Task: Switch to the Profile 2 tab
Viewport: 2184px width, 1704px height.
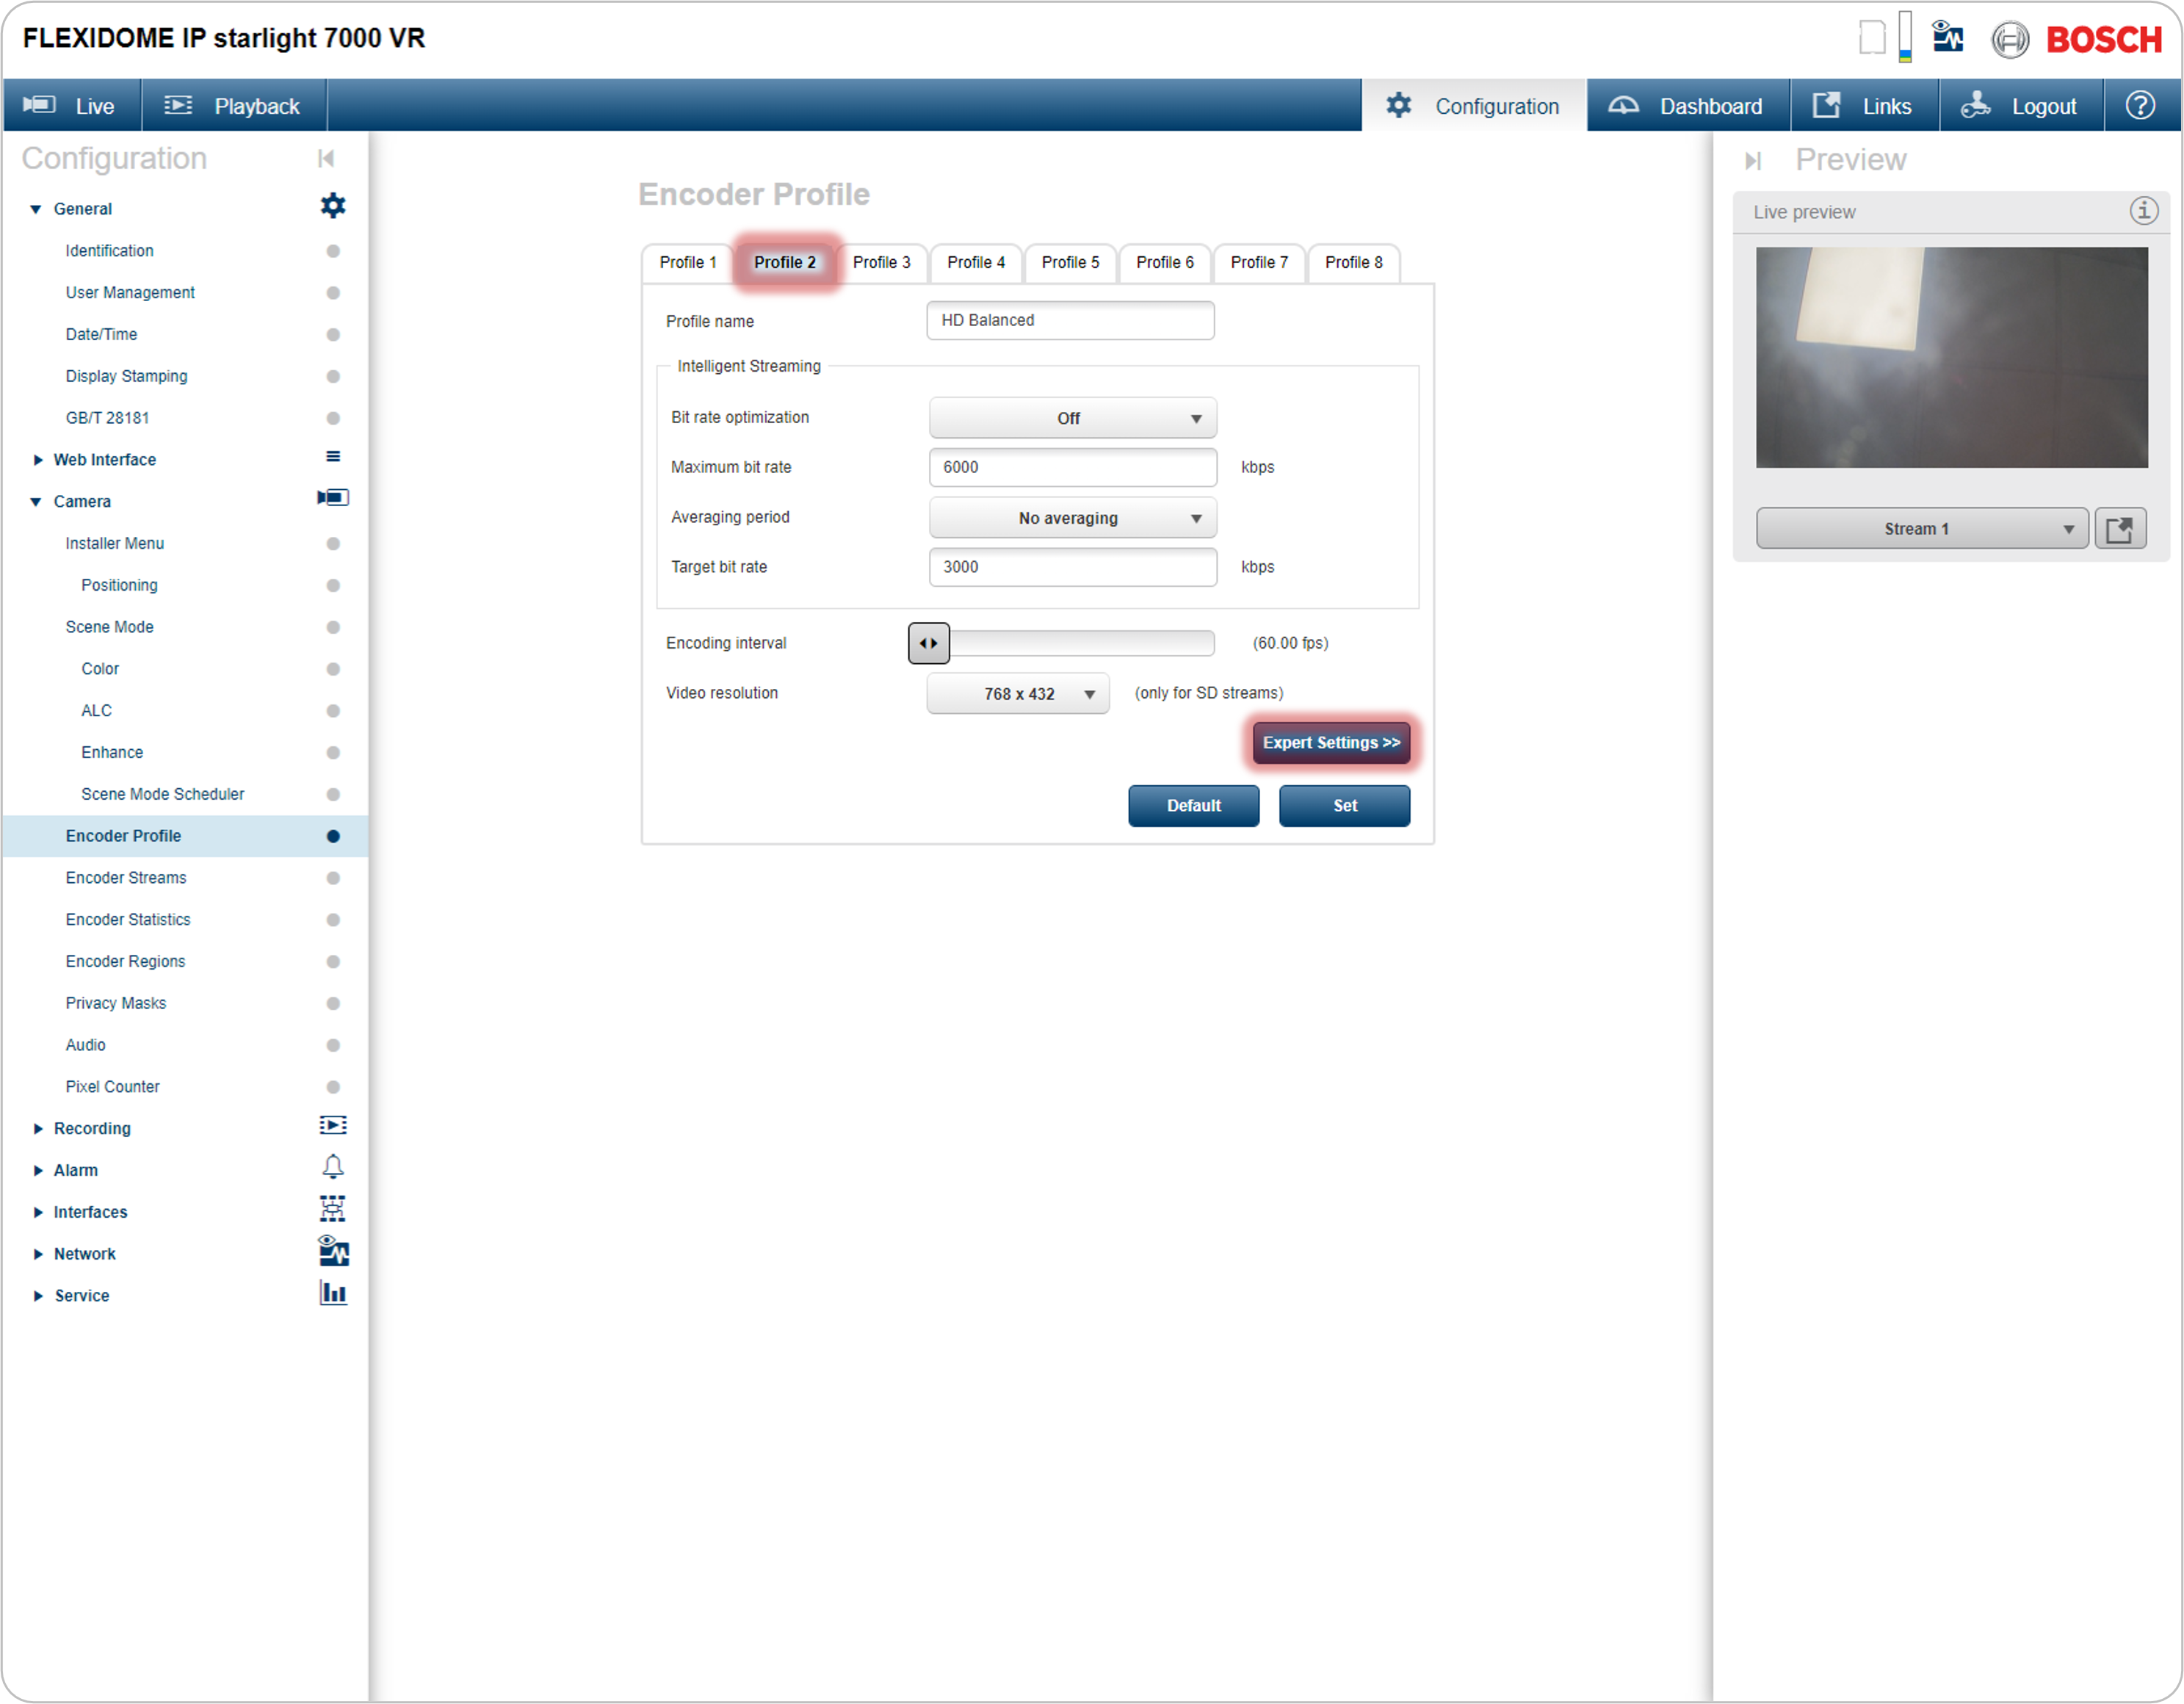Action: tap(785, 263)
